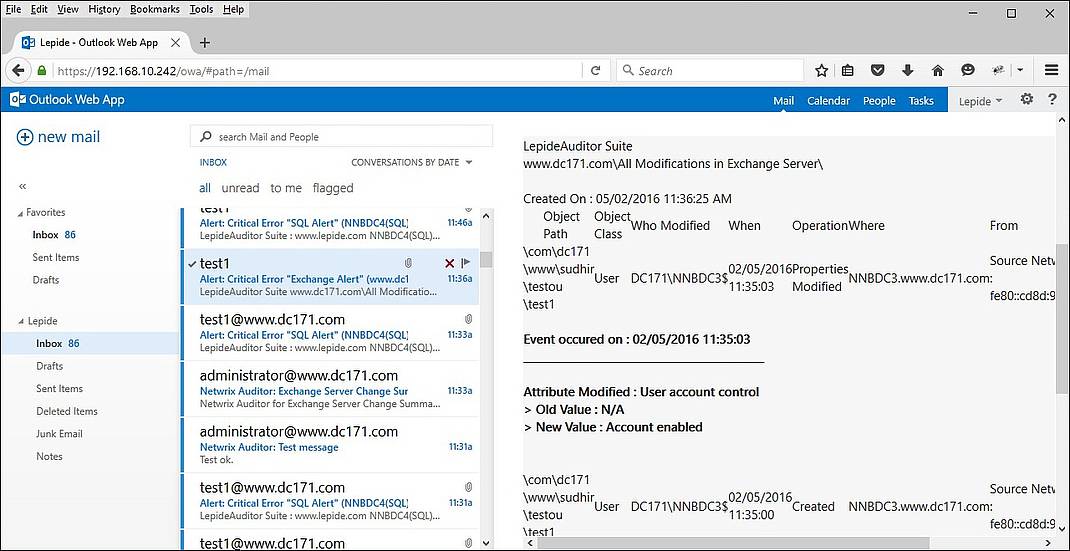Flag the selected test1 message
The width and height of the screenshot is (1070, 551).
(466, 263)
